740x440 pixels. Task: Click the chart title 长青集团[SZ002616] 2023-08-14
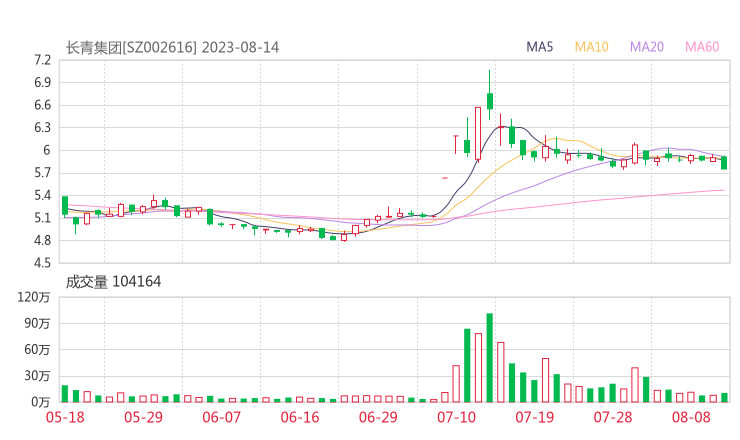[172, 48]
